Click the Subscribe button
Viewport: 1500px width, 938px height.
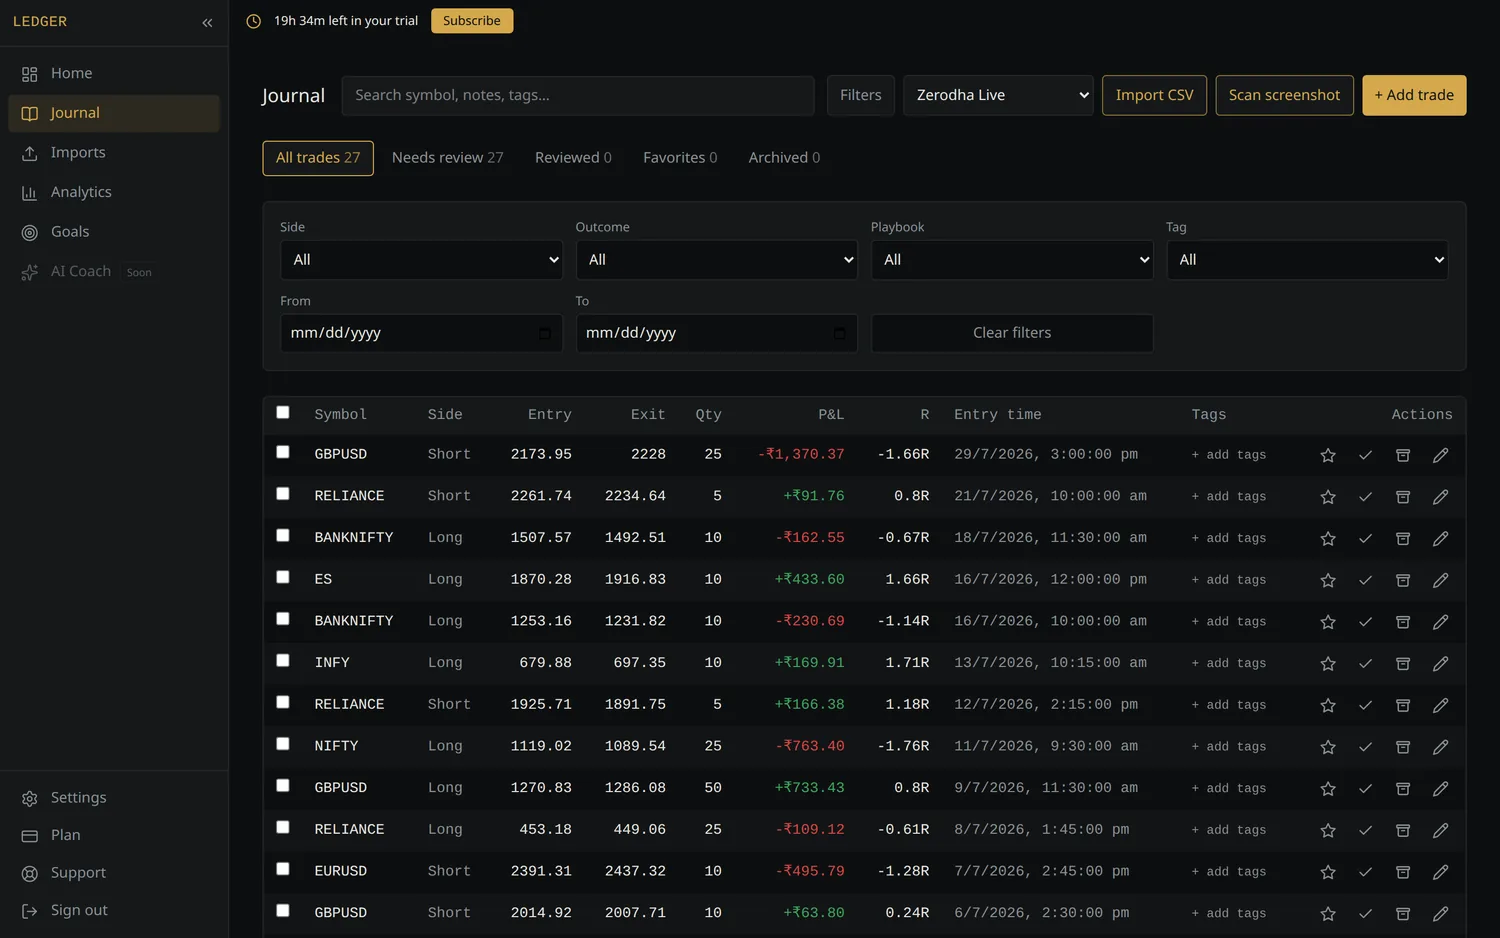pos(472,21)
